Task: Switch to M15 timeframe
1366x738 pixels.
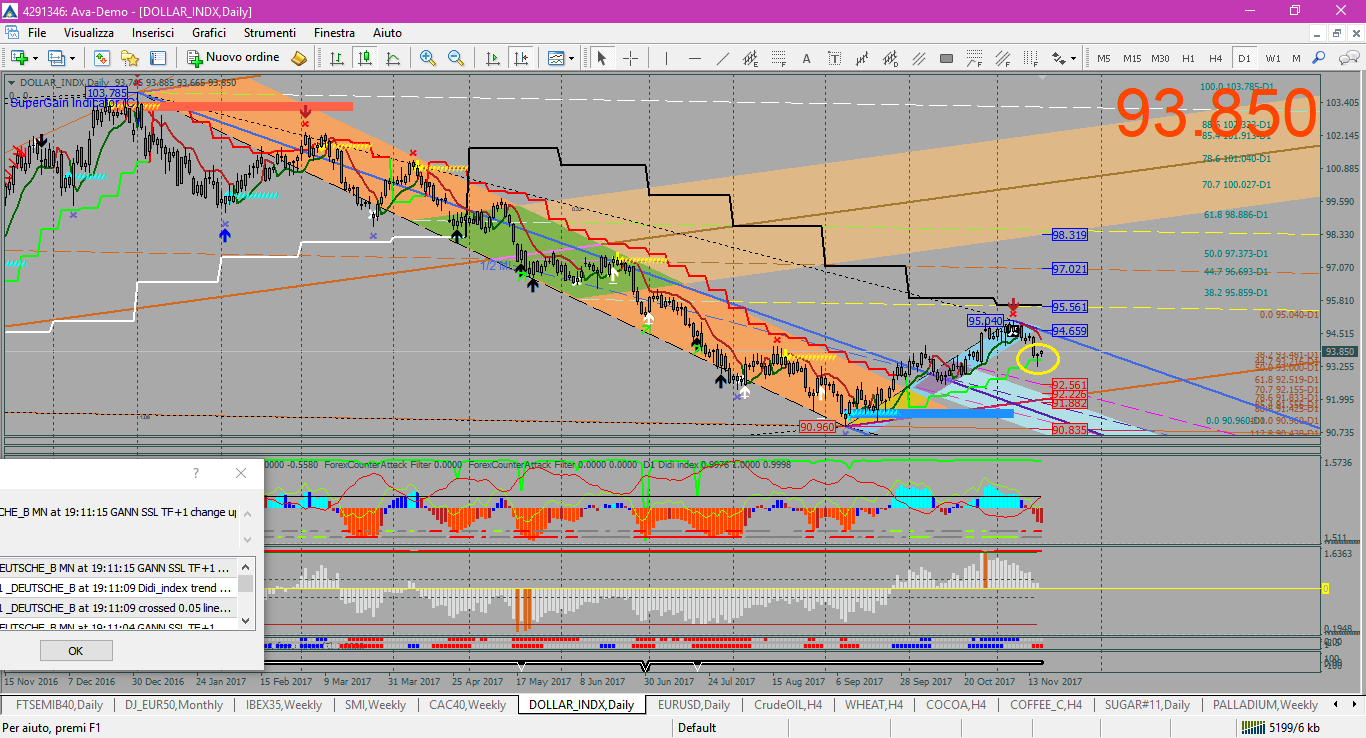Action: click(x=1132, y=58)
